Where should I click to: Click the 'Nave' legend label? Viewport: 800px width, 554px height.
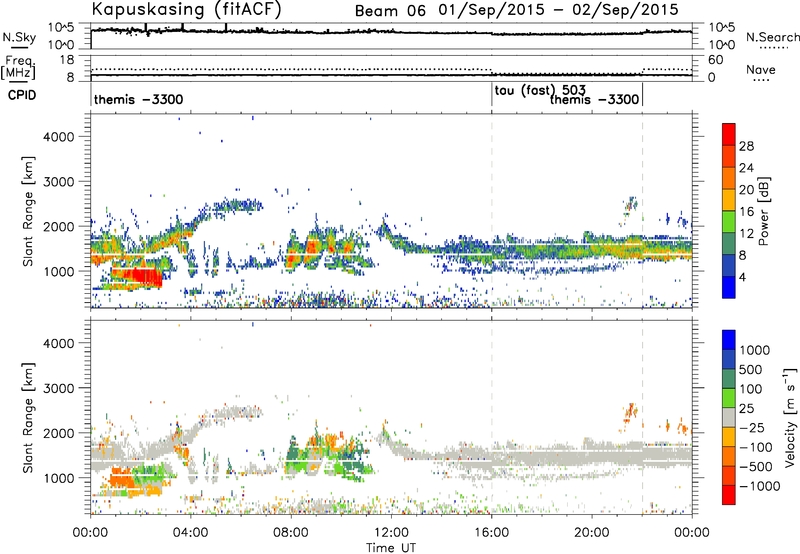pos(761,69)
